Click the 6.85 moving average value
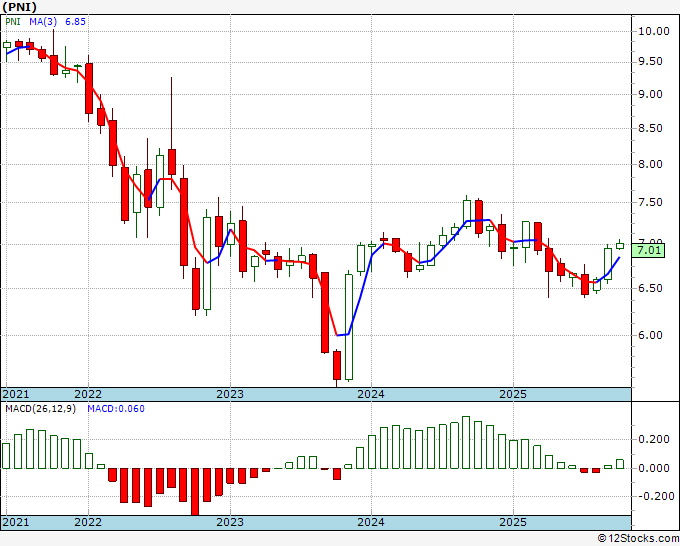 (x=75, y=22)
